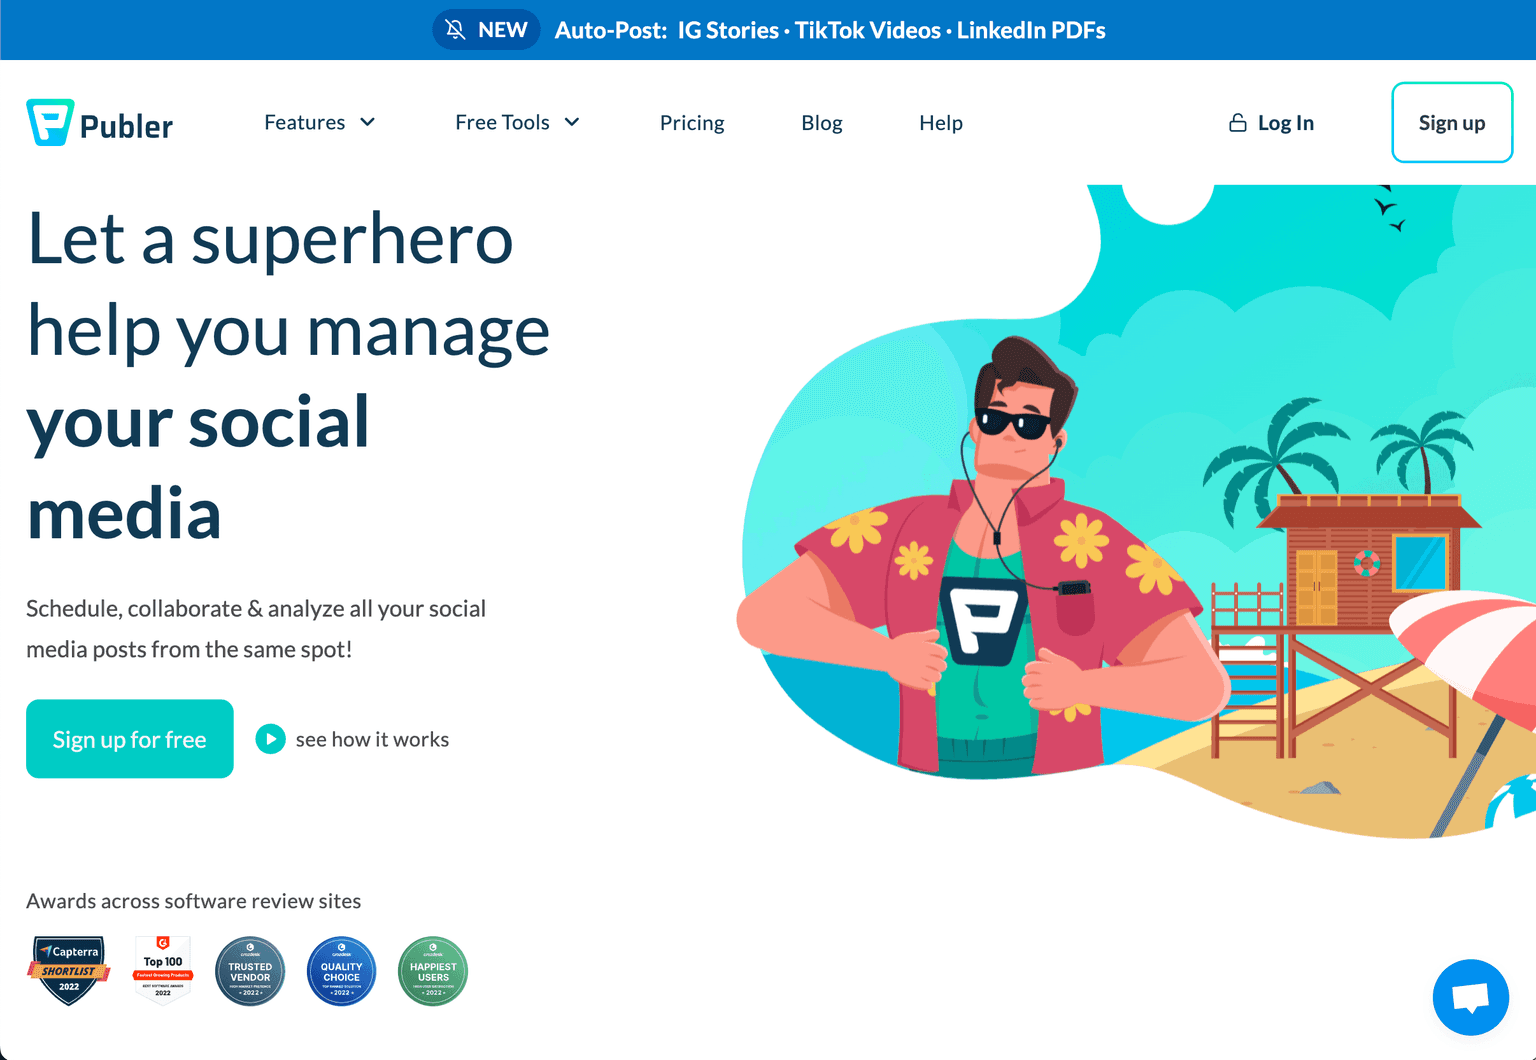Open the Capterra Shortlist 2022 badge

coord(69,970)
